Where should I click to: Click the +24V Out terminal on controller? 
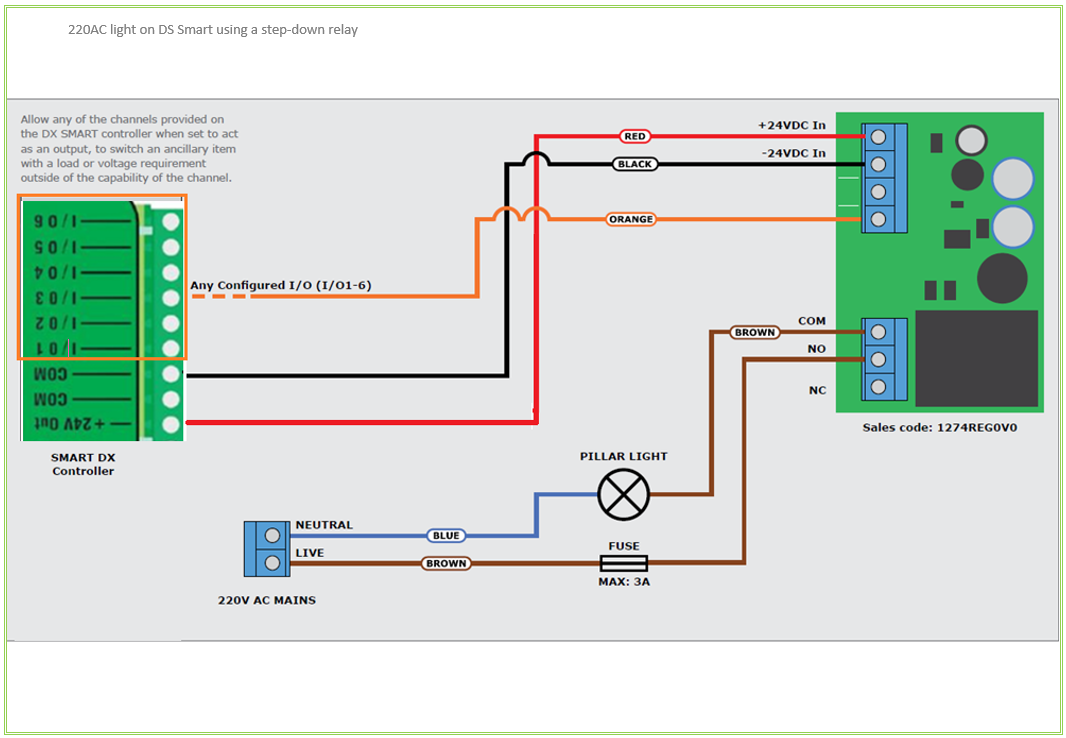[x=171, y=425]
